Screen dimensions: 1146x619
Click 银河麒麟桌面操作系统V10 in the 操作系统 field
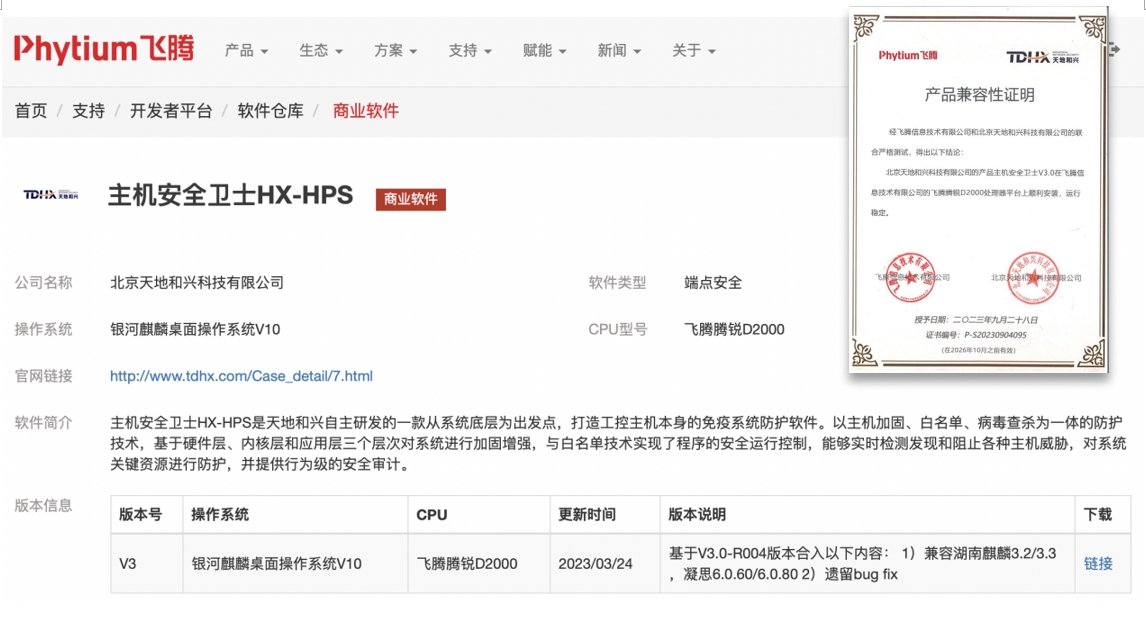195,330
